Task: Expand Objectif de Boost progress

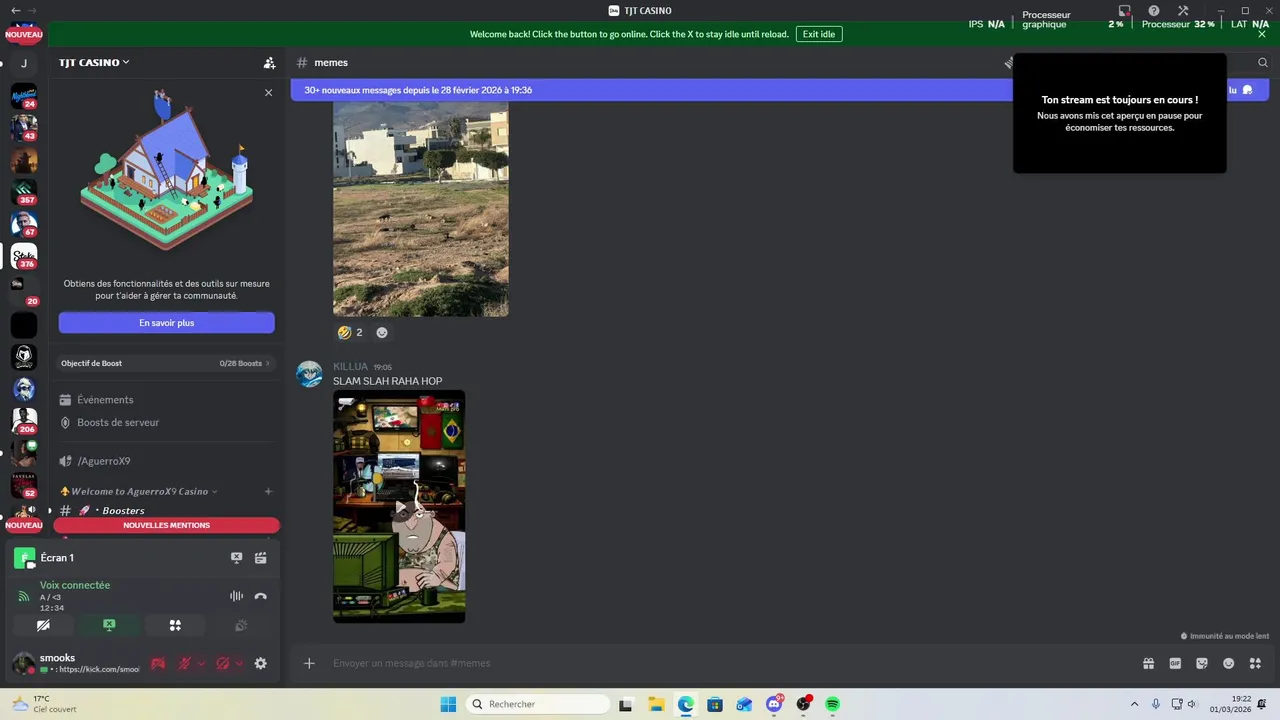Action: coord(166,363)
